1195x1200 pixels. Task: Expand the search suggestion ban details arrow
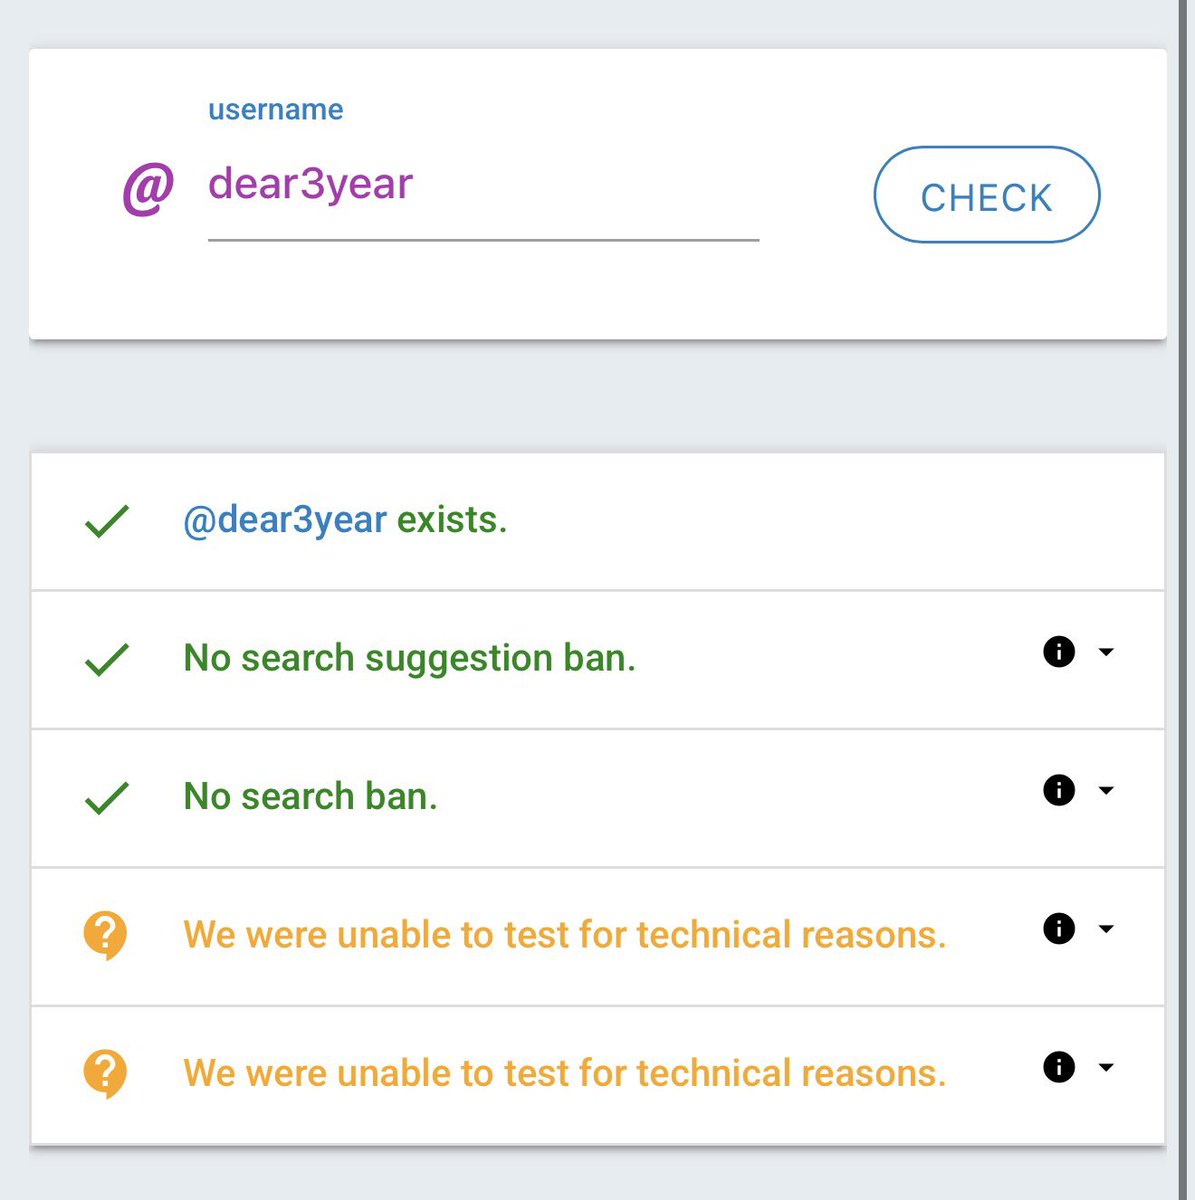[1106, 652]
